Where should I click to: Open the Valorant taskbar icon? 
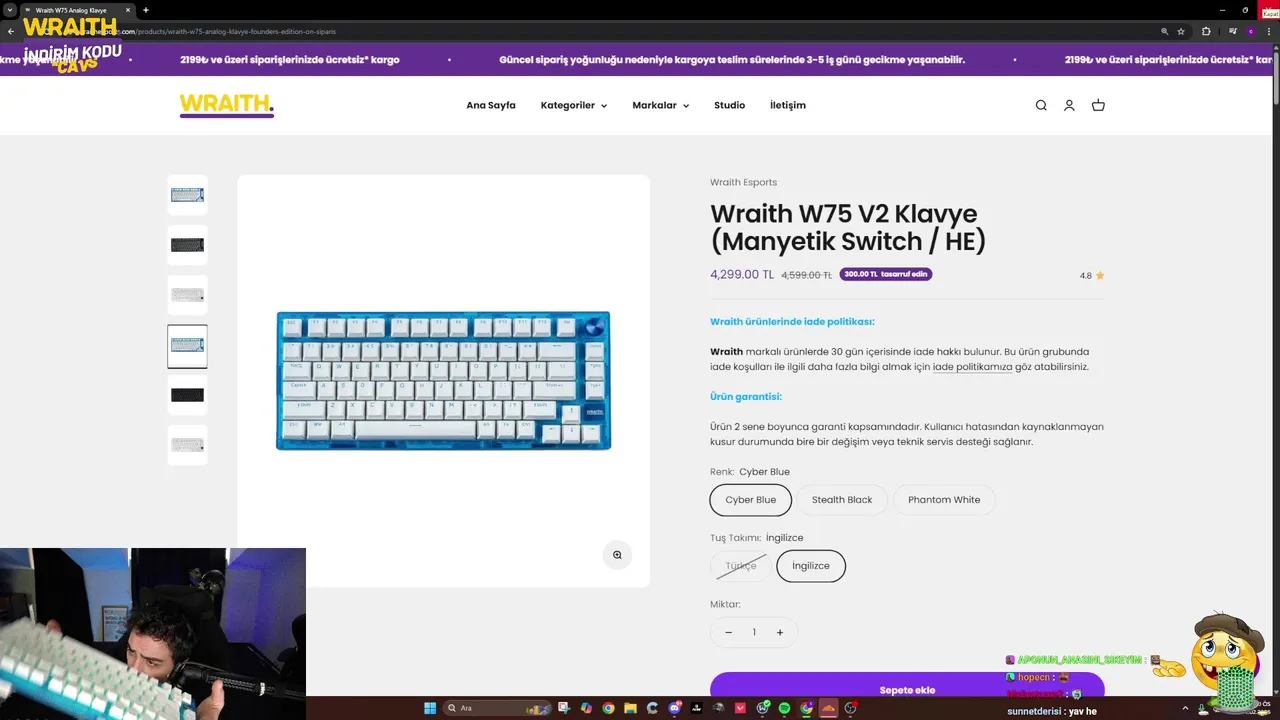pyautogui.click(x=740, y=708)
